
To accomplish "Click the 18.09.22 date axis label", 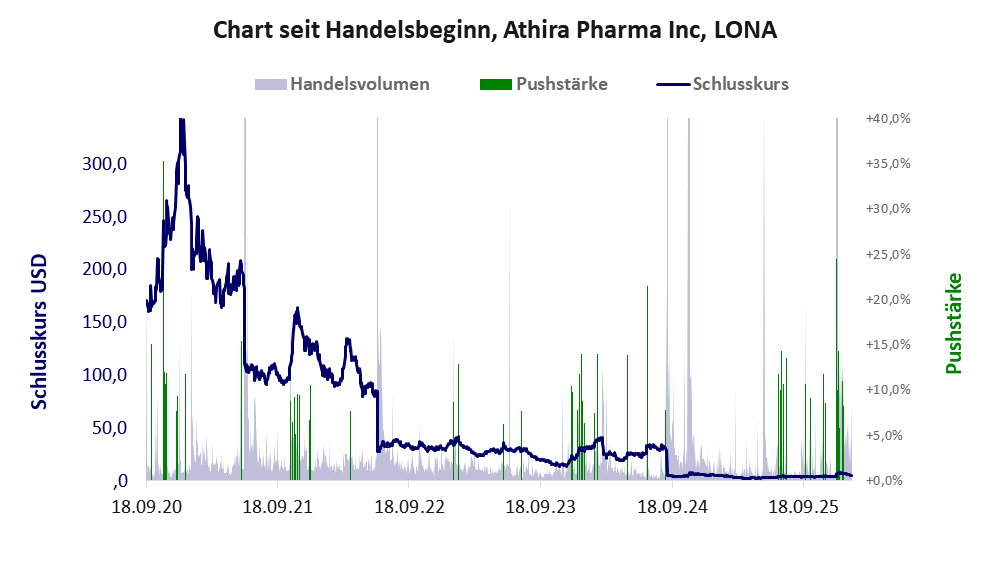I will 409,507.
